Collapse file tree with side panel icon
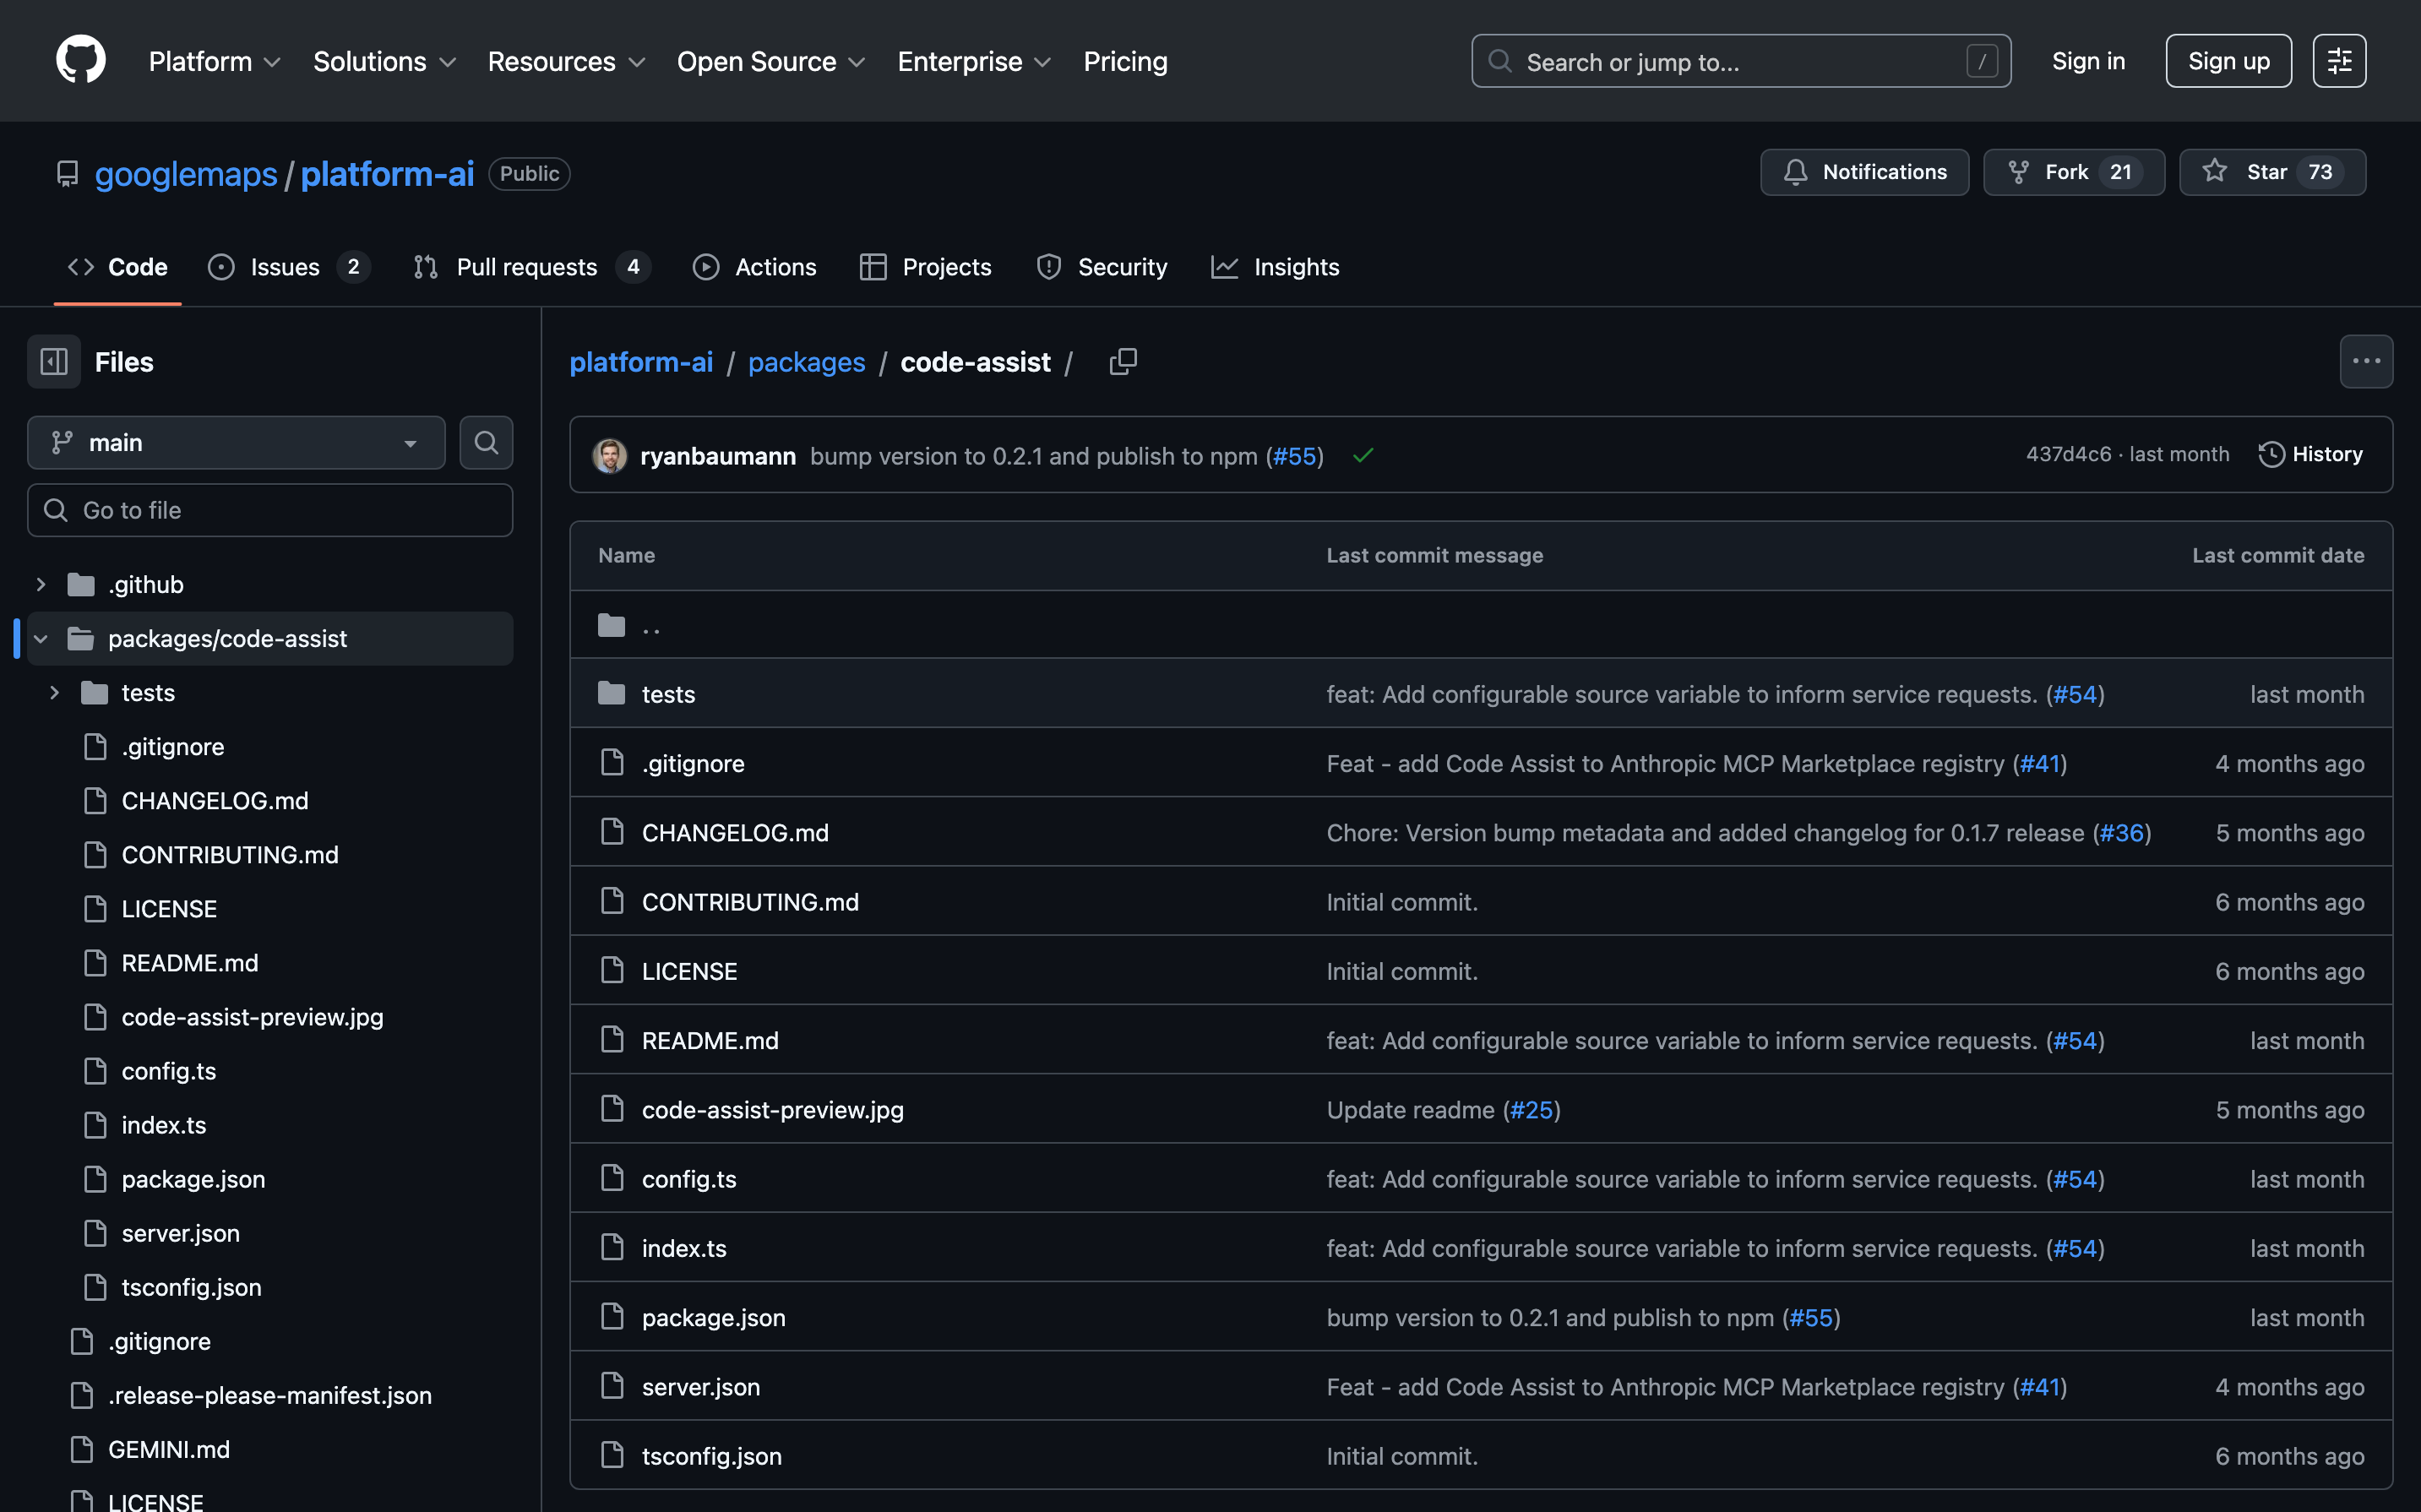Image resolution: width=2421 pixels, height=1512 pixels. click(54, 362)
